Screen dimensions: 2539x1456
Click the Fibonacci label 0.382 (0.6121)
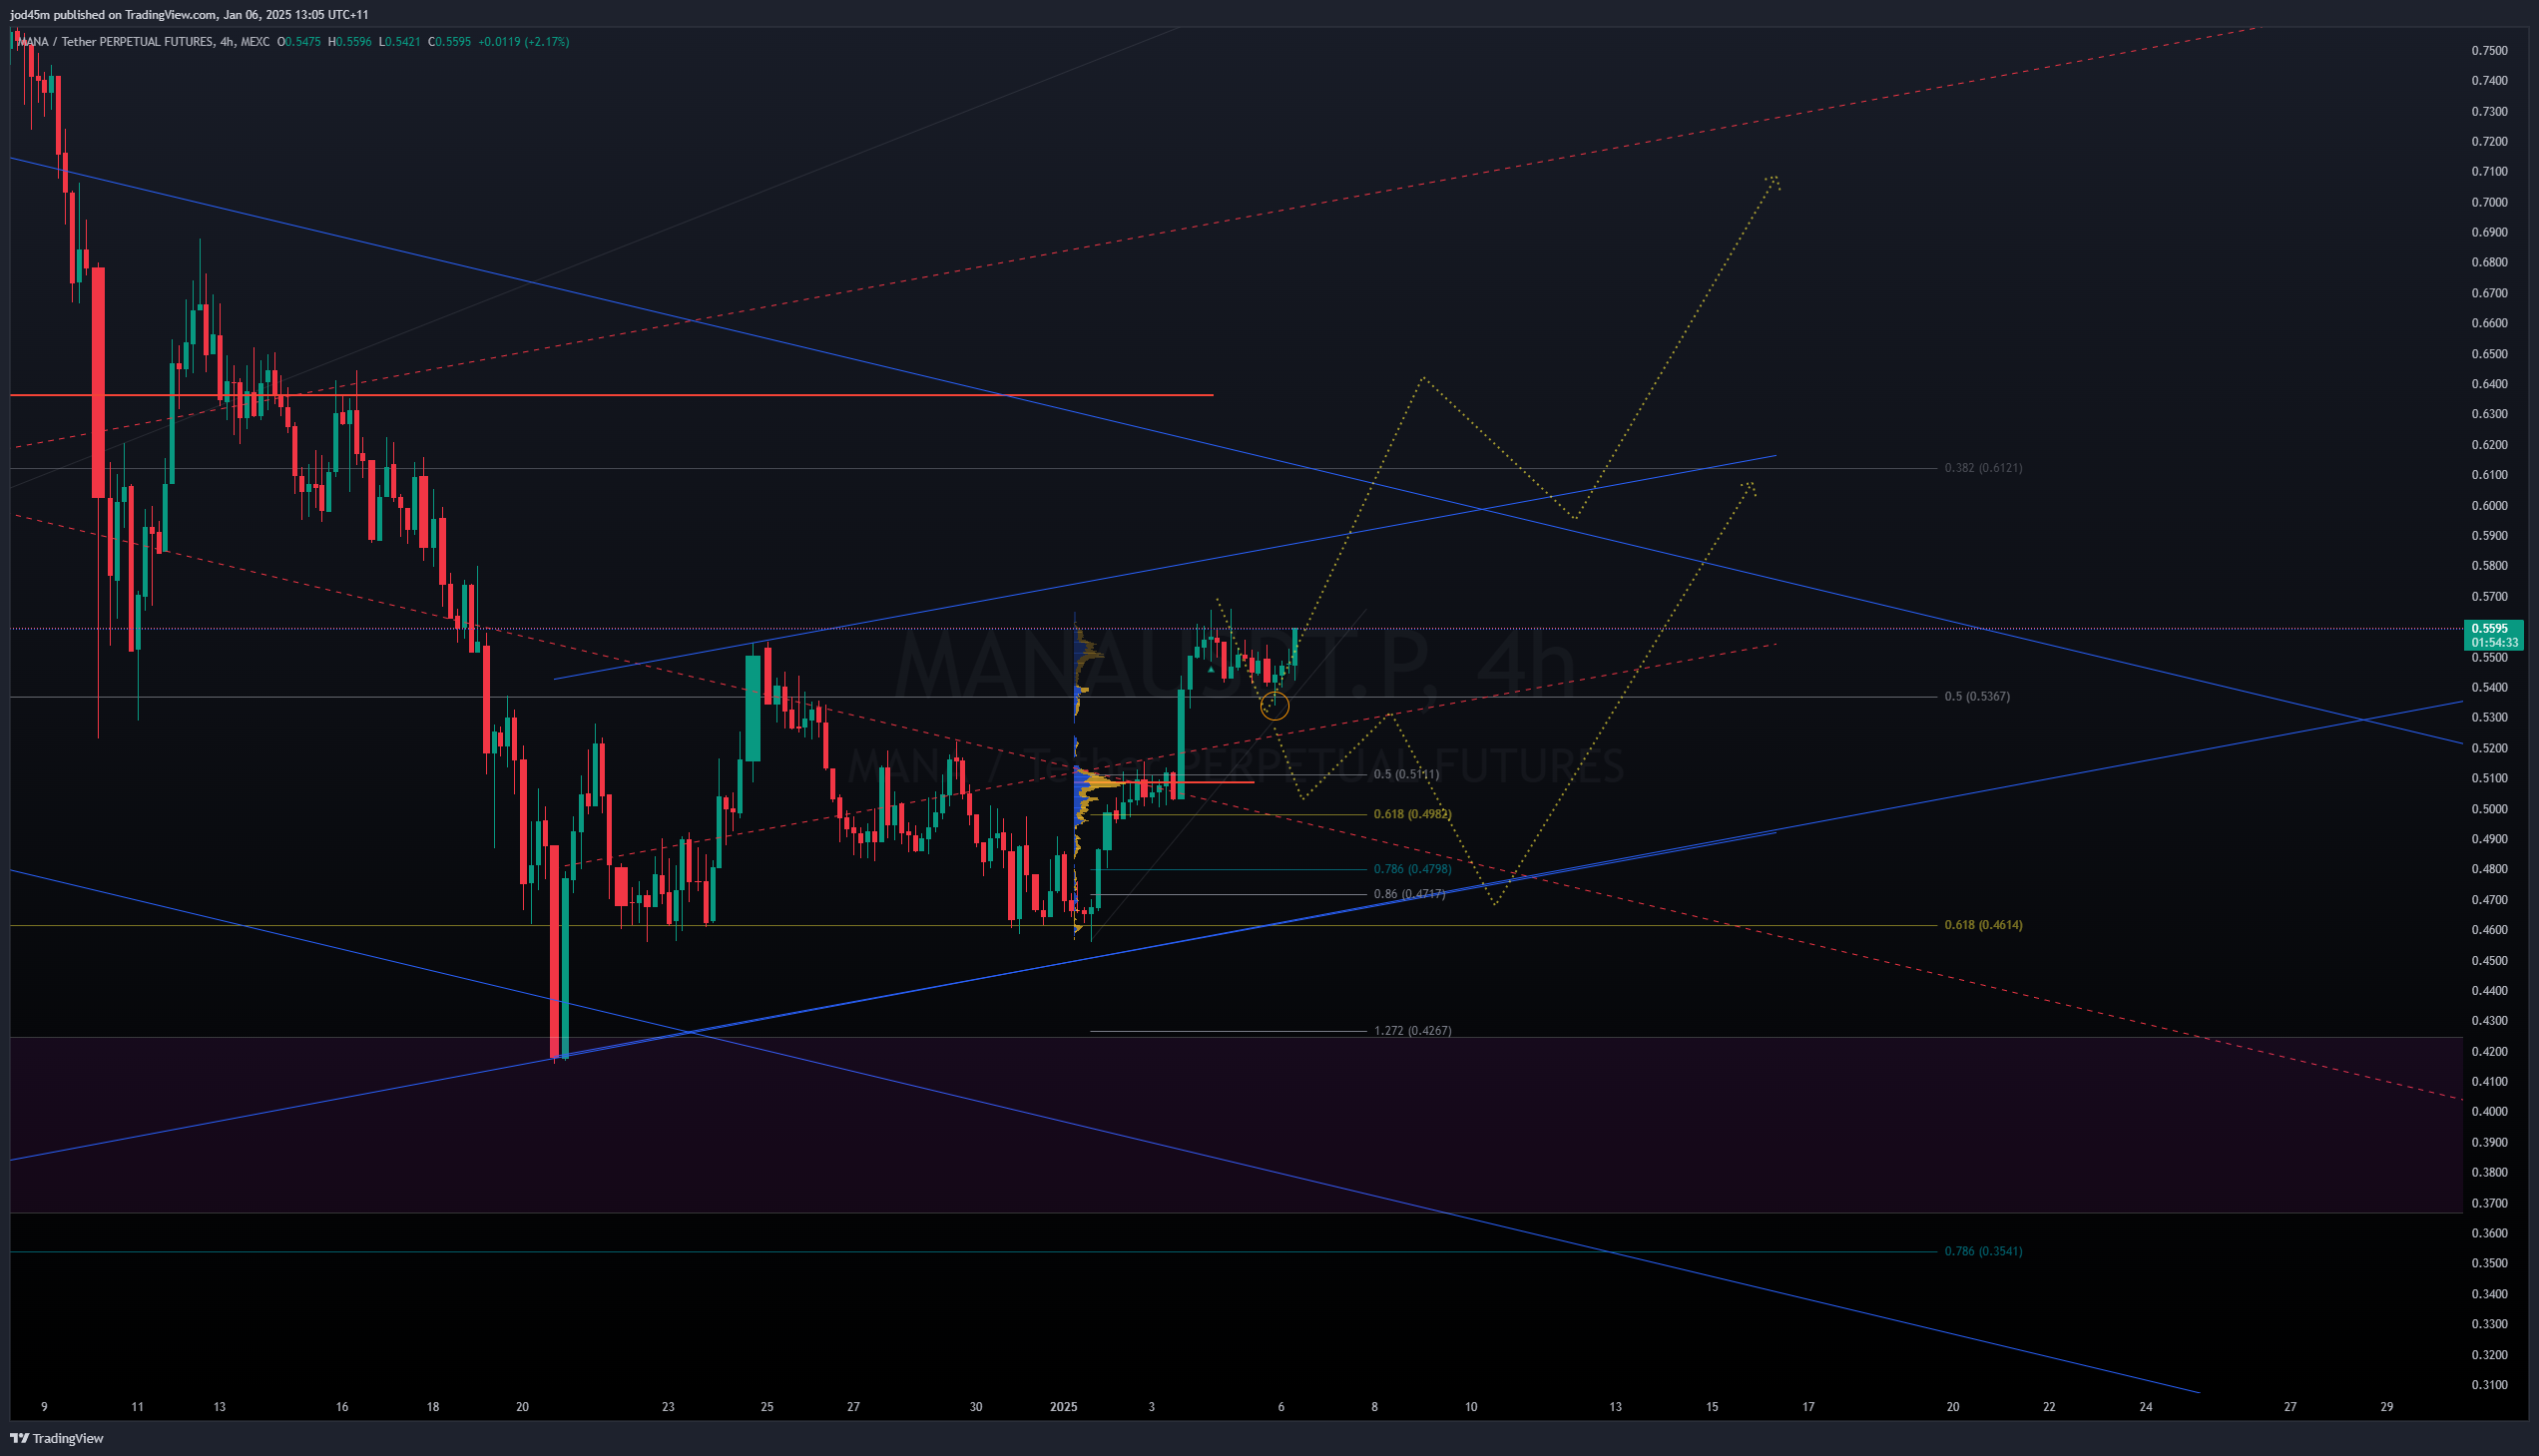(x=1983, y=468)
